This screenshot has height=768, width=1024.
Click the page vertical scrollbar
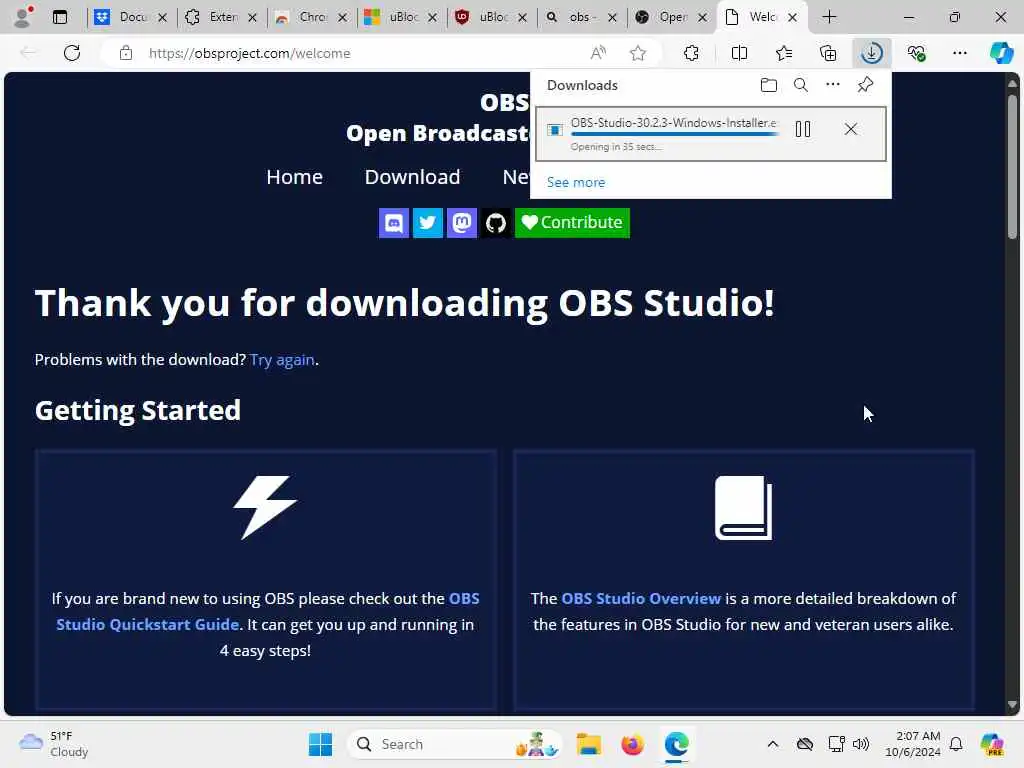click(x=1012, y=167)
